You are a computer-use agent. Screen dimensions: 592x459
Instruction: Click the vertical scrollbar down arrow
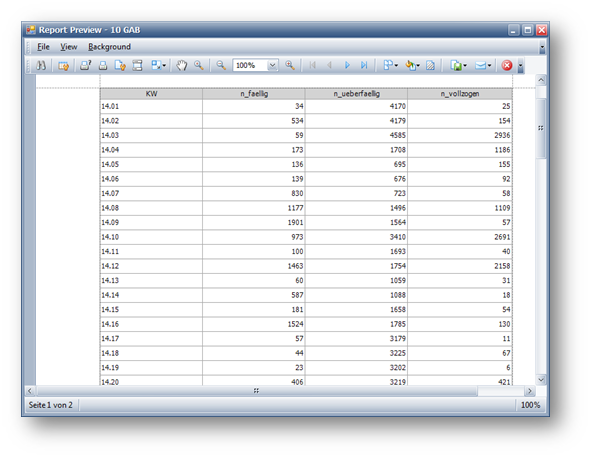pyautogui.click(x=541, y=379)
